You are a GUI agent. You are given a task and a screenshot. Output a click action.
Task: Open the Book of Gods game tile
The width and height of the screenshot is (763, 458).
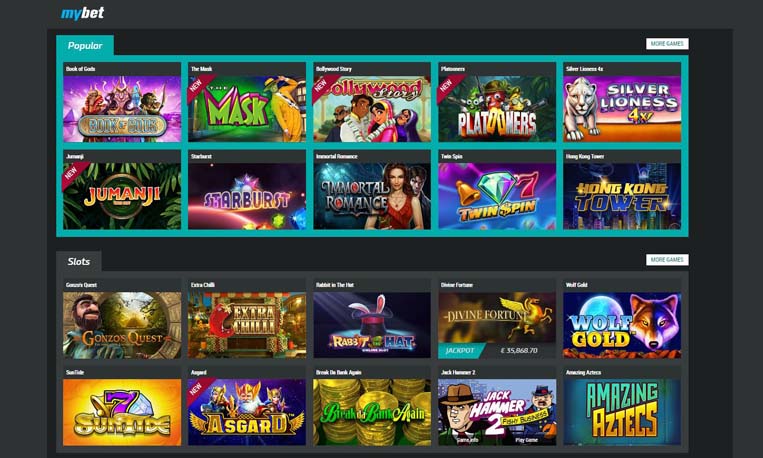(122, 102)
